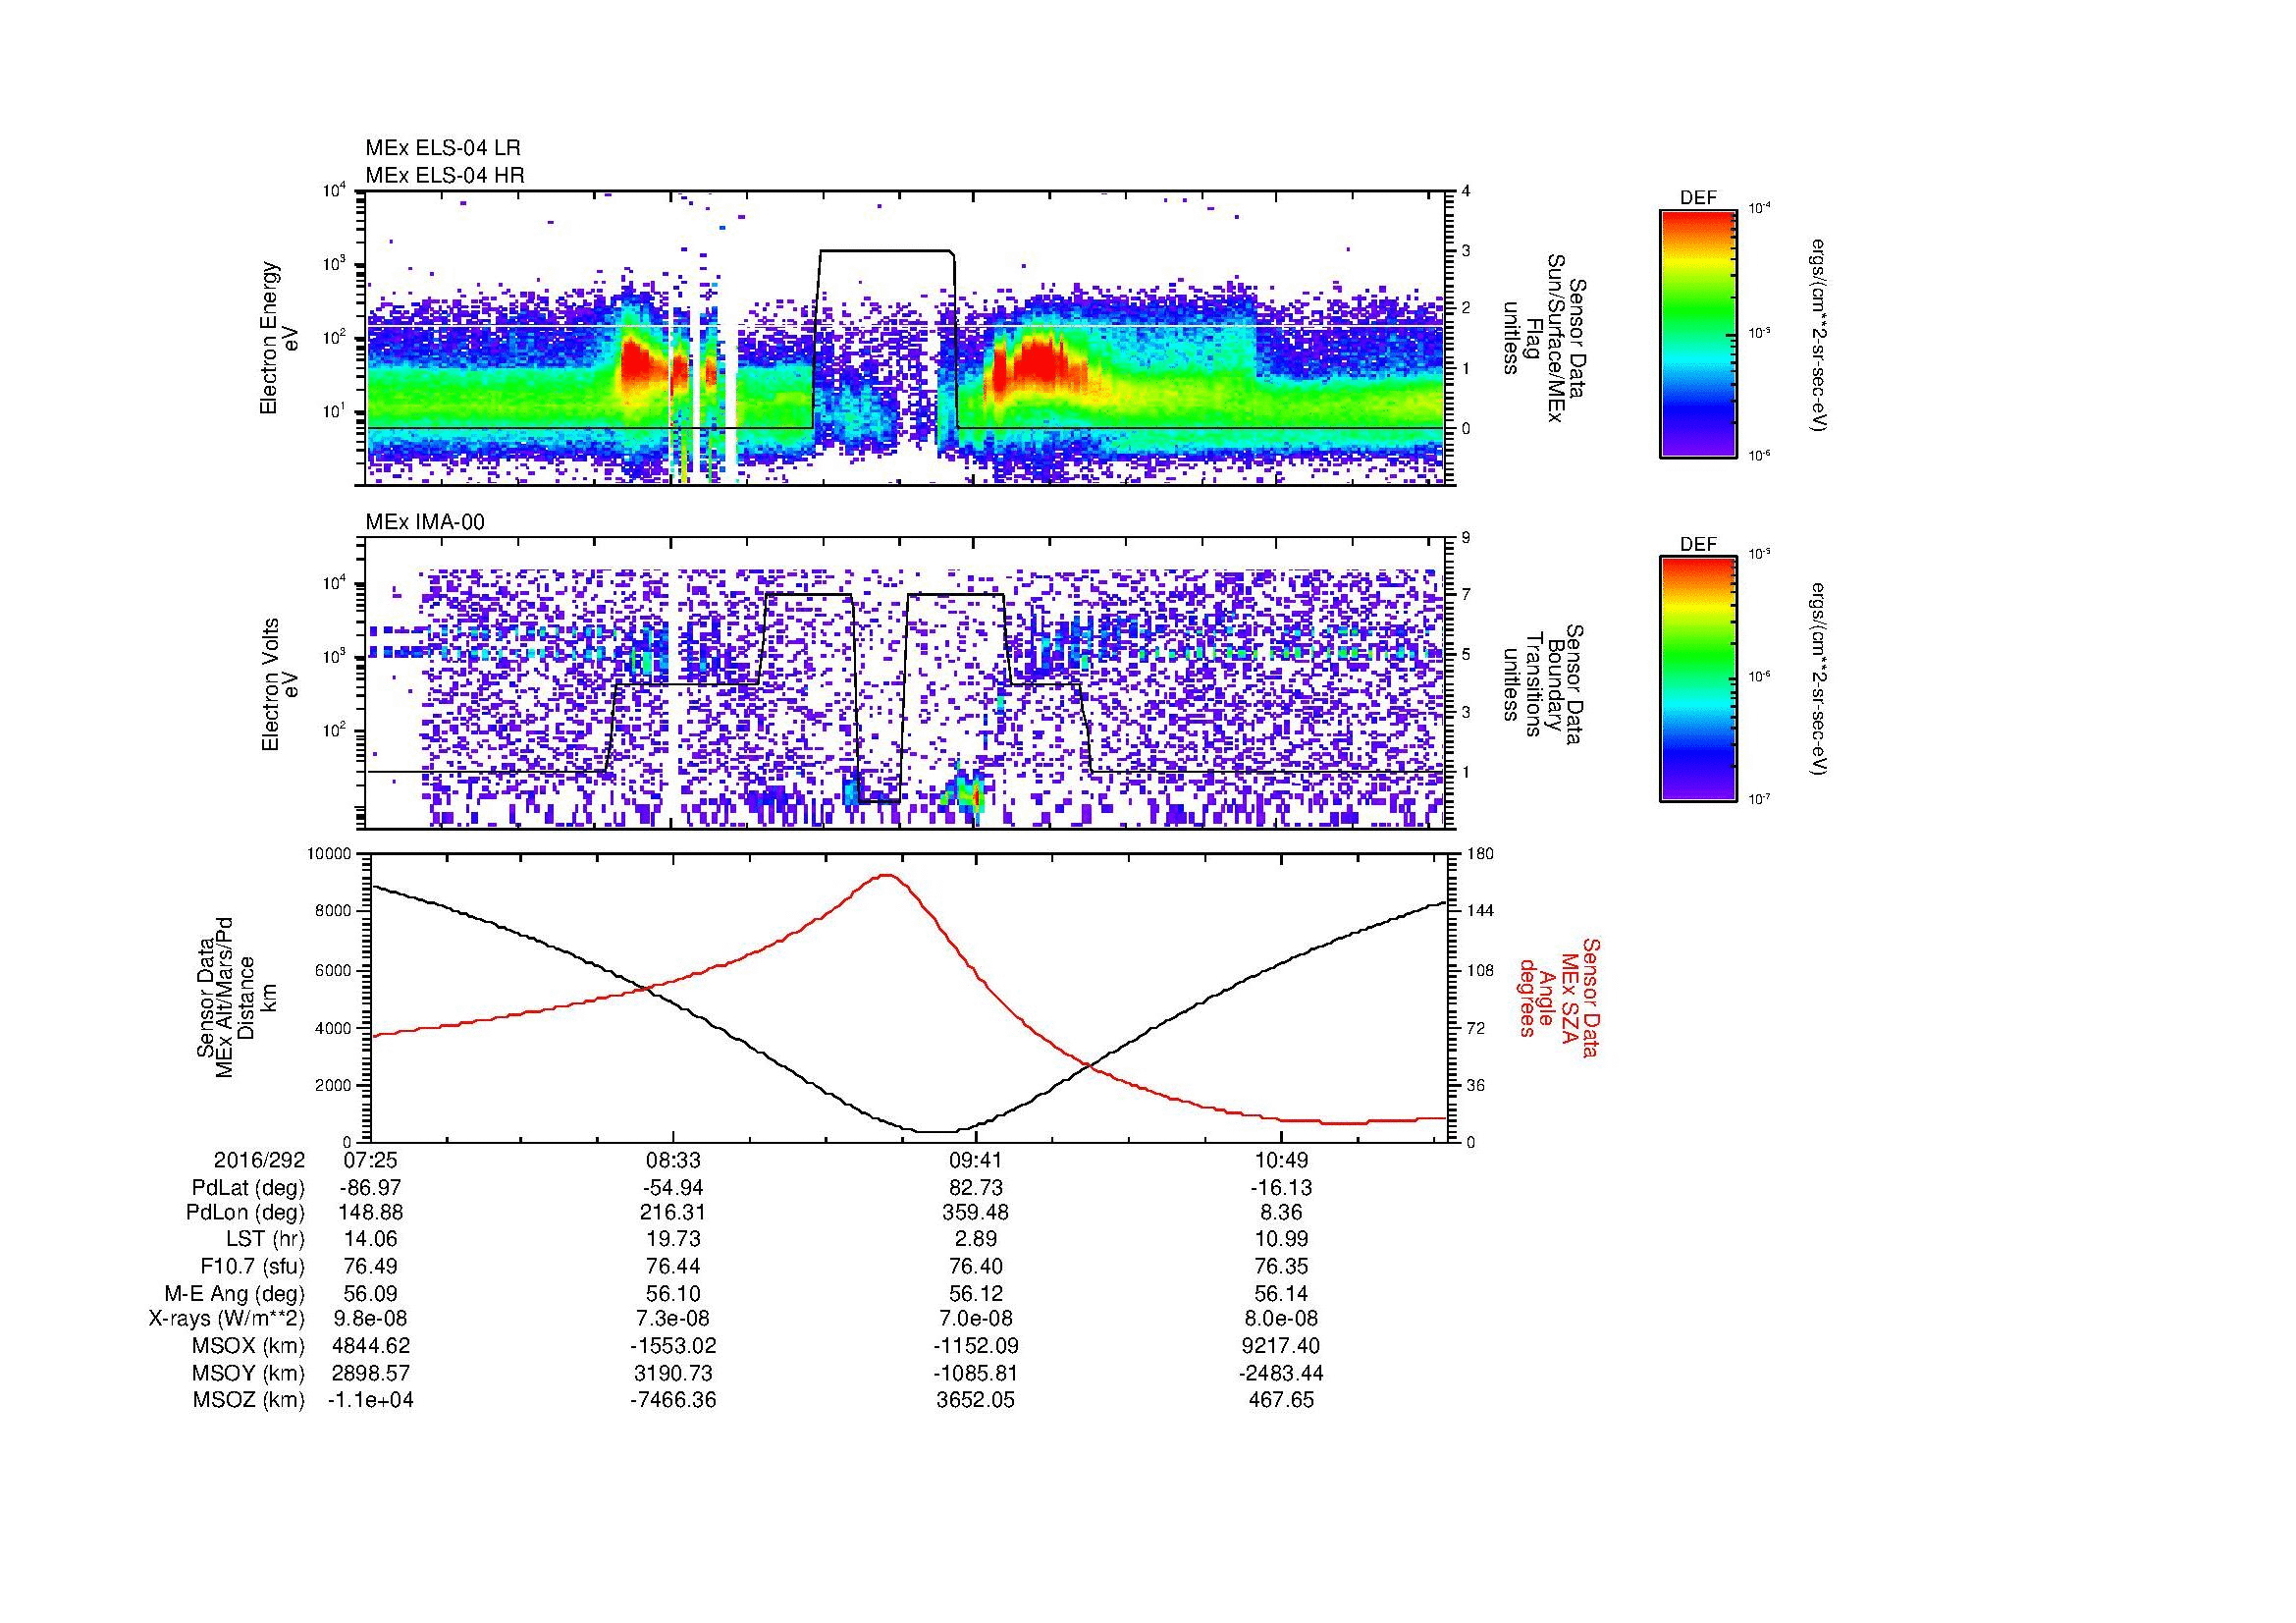Viewport: 2296px width, 1623px height.
Task: Click the 'MEx Alt/Mars/Pd Distance km' axis label
Action: pyautogui.click(x=235, y=998)
